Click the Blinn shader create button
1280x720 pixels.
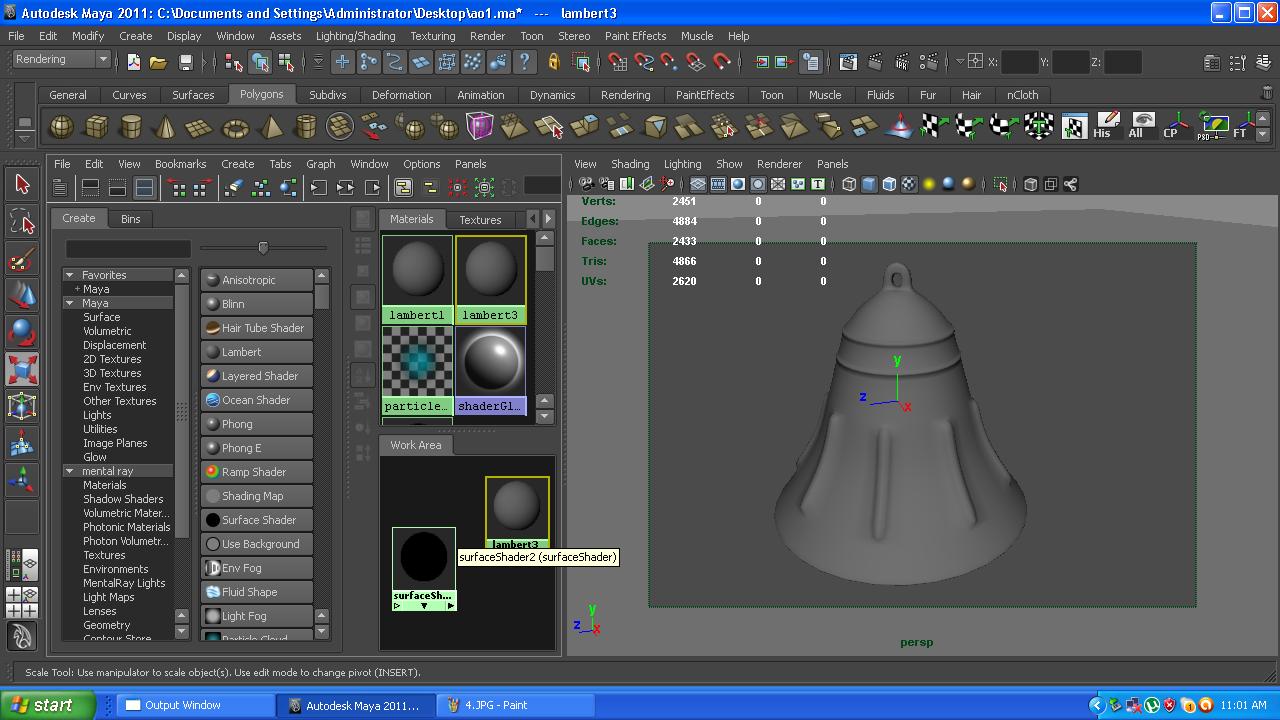(257, 304)
